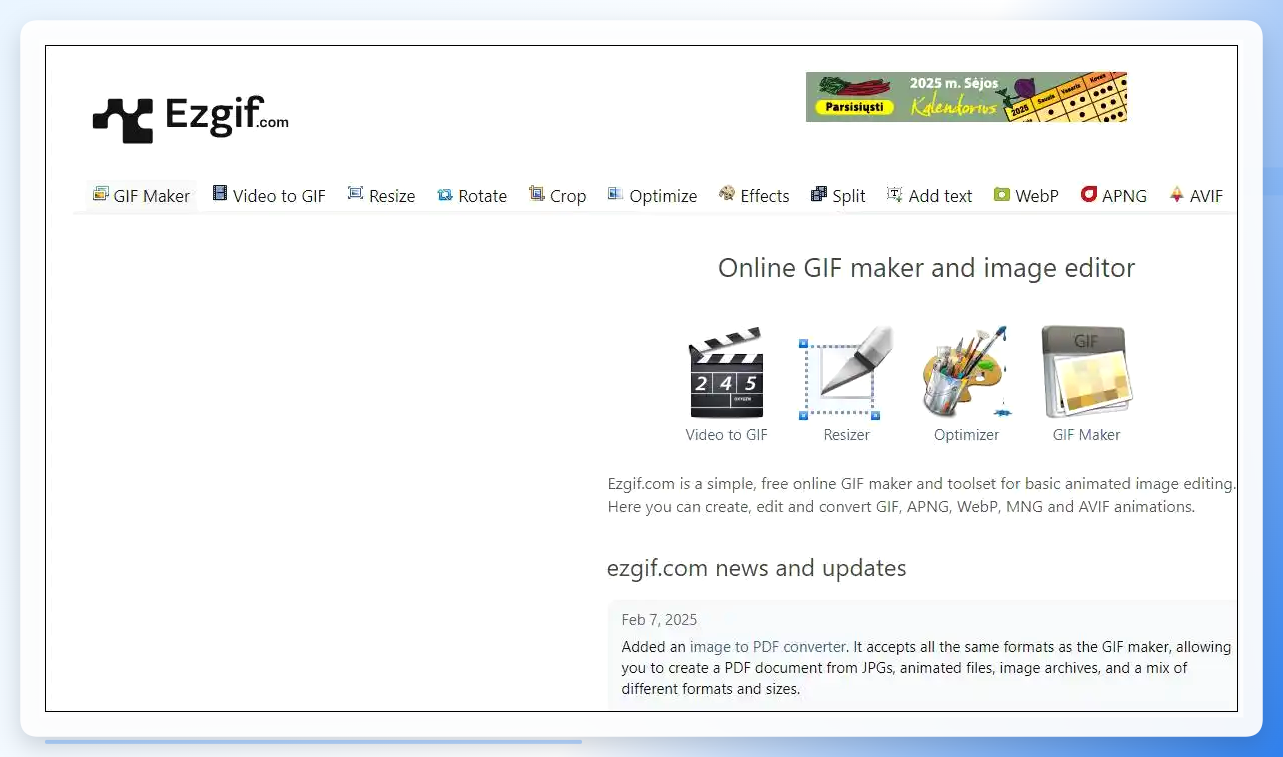Click the Video to GIF clapperboard icon
The height and width of the screenshot is (757, 1283).
click(x=727, y=373)
